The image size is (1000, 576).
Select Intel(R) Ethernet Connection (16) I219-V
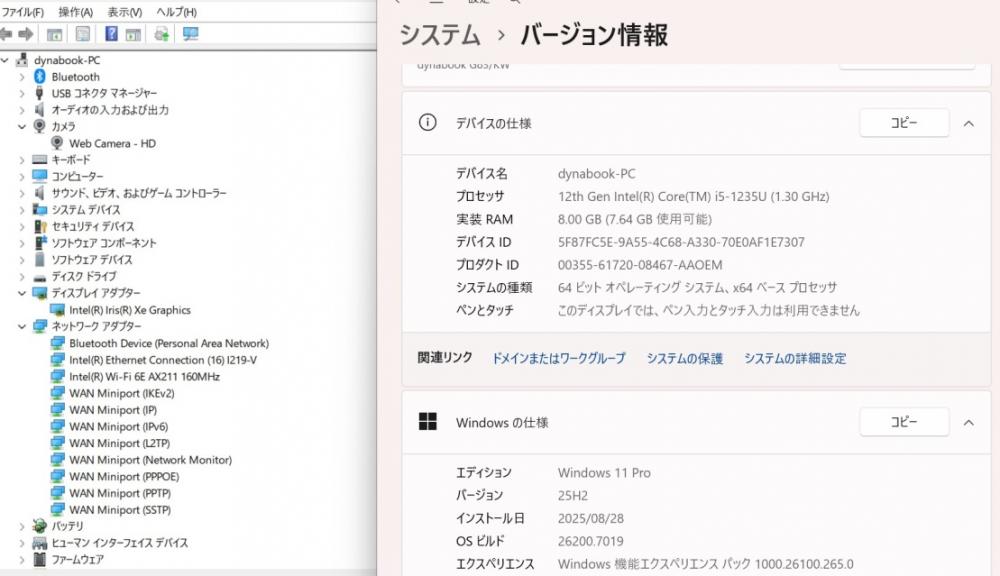click(x=163, y=360)
